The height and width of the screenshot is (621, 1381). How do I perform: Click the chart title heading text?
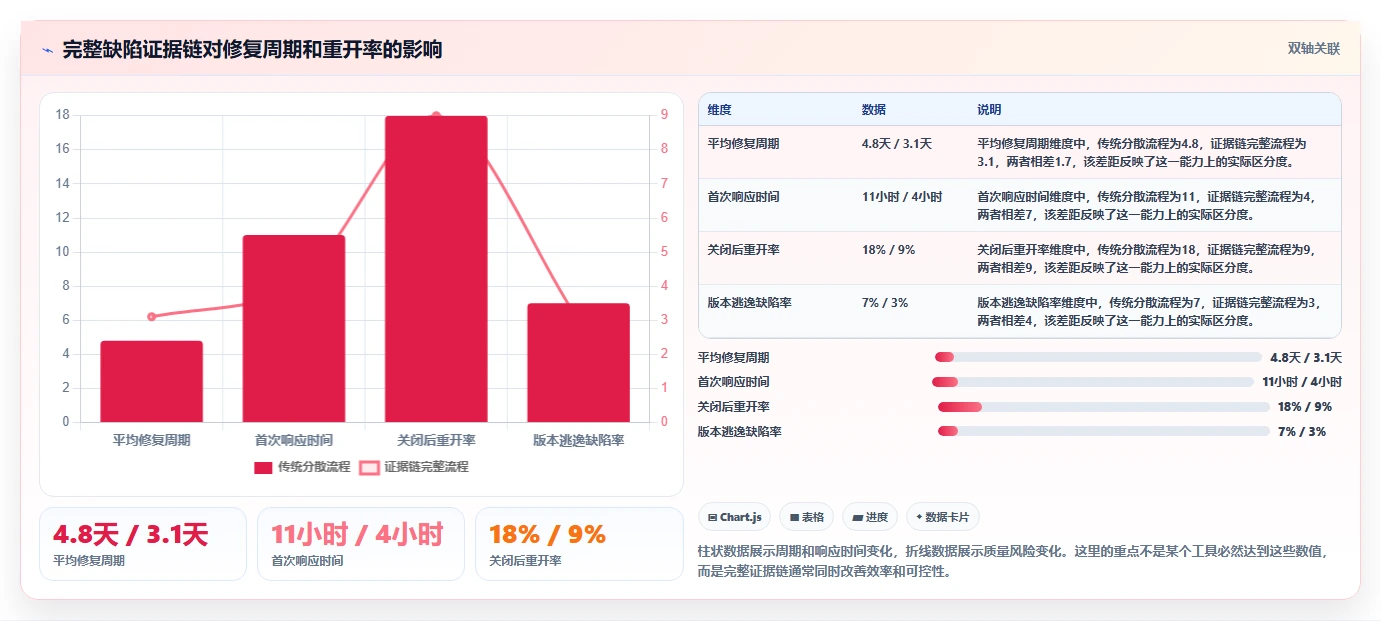click(x=252, y=50)
